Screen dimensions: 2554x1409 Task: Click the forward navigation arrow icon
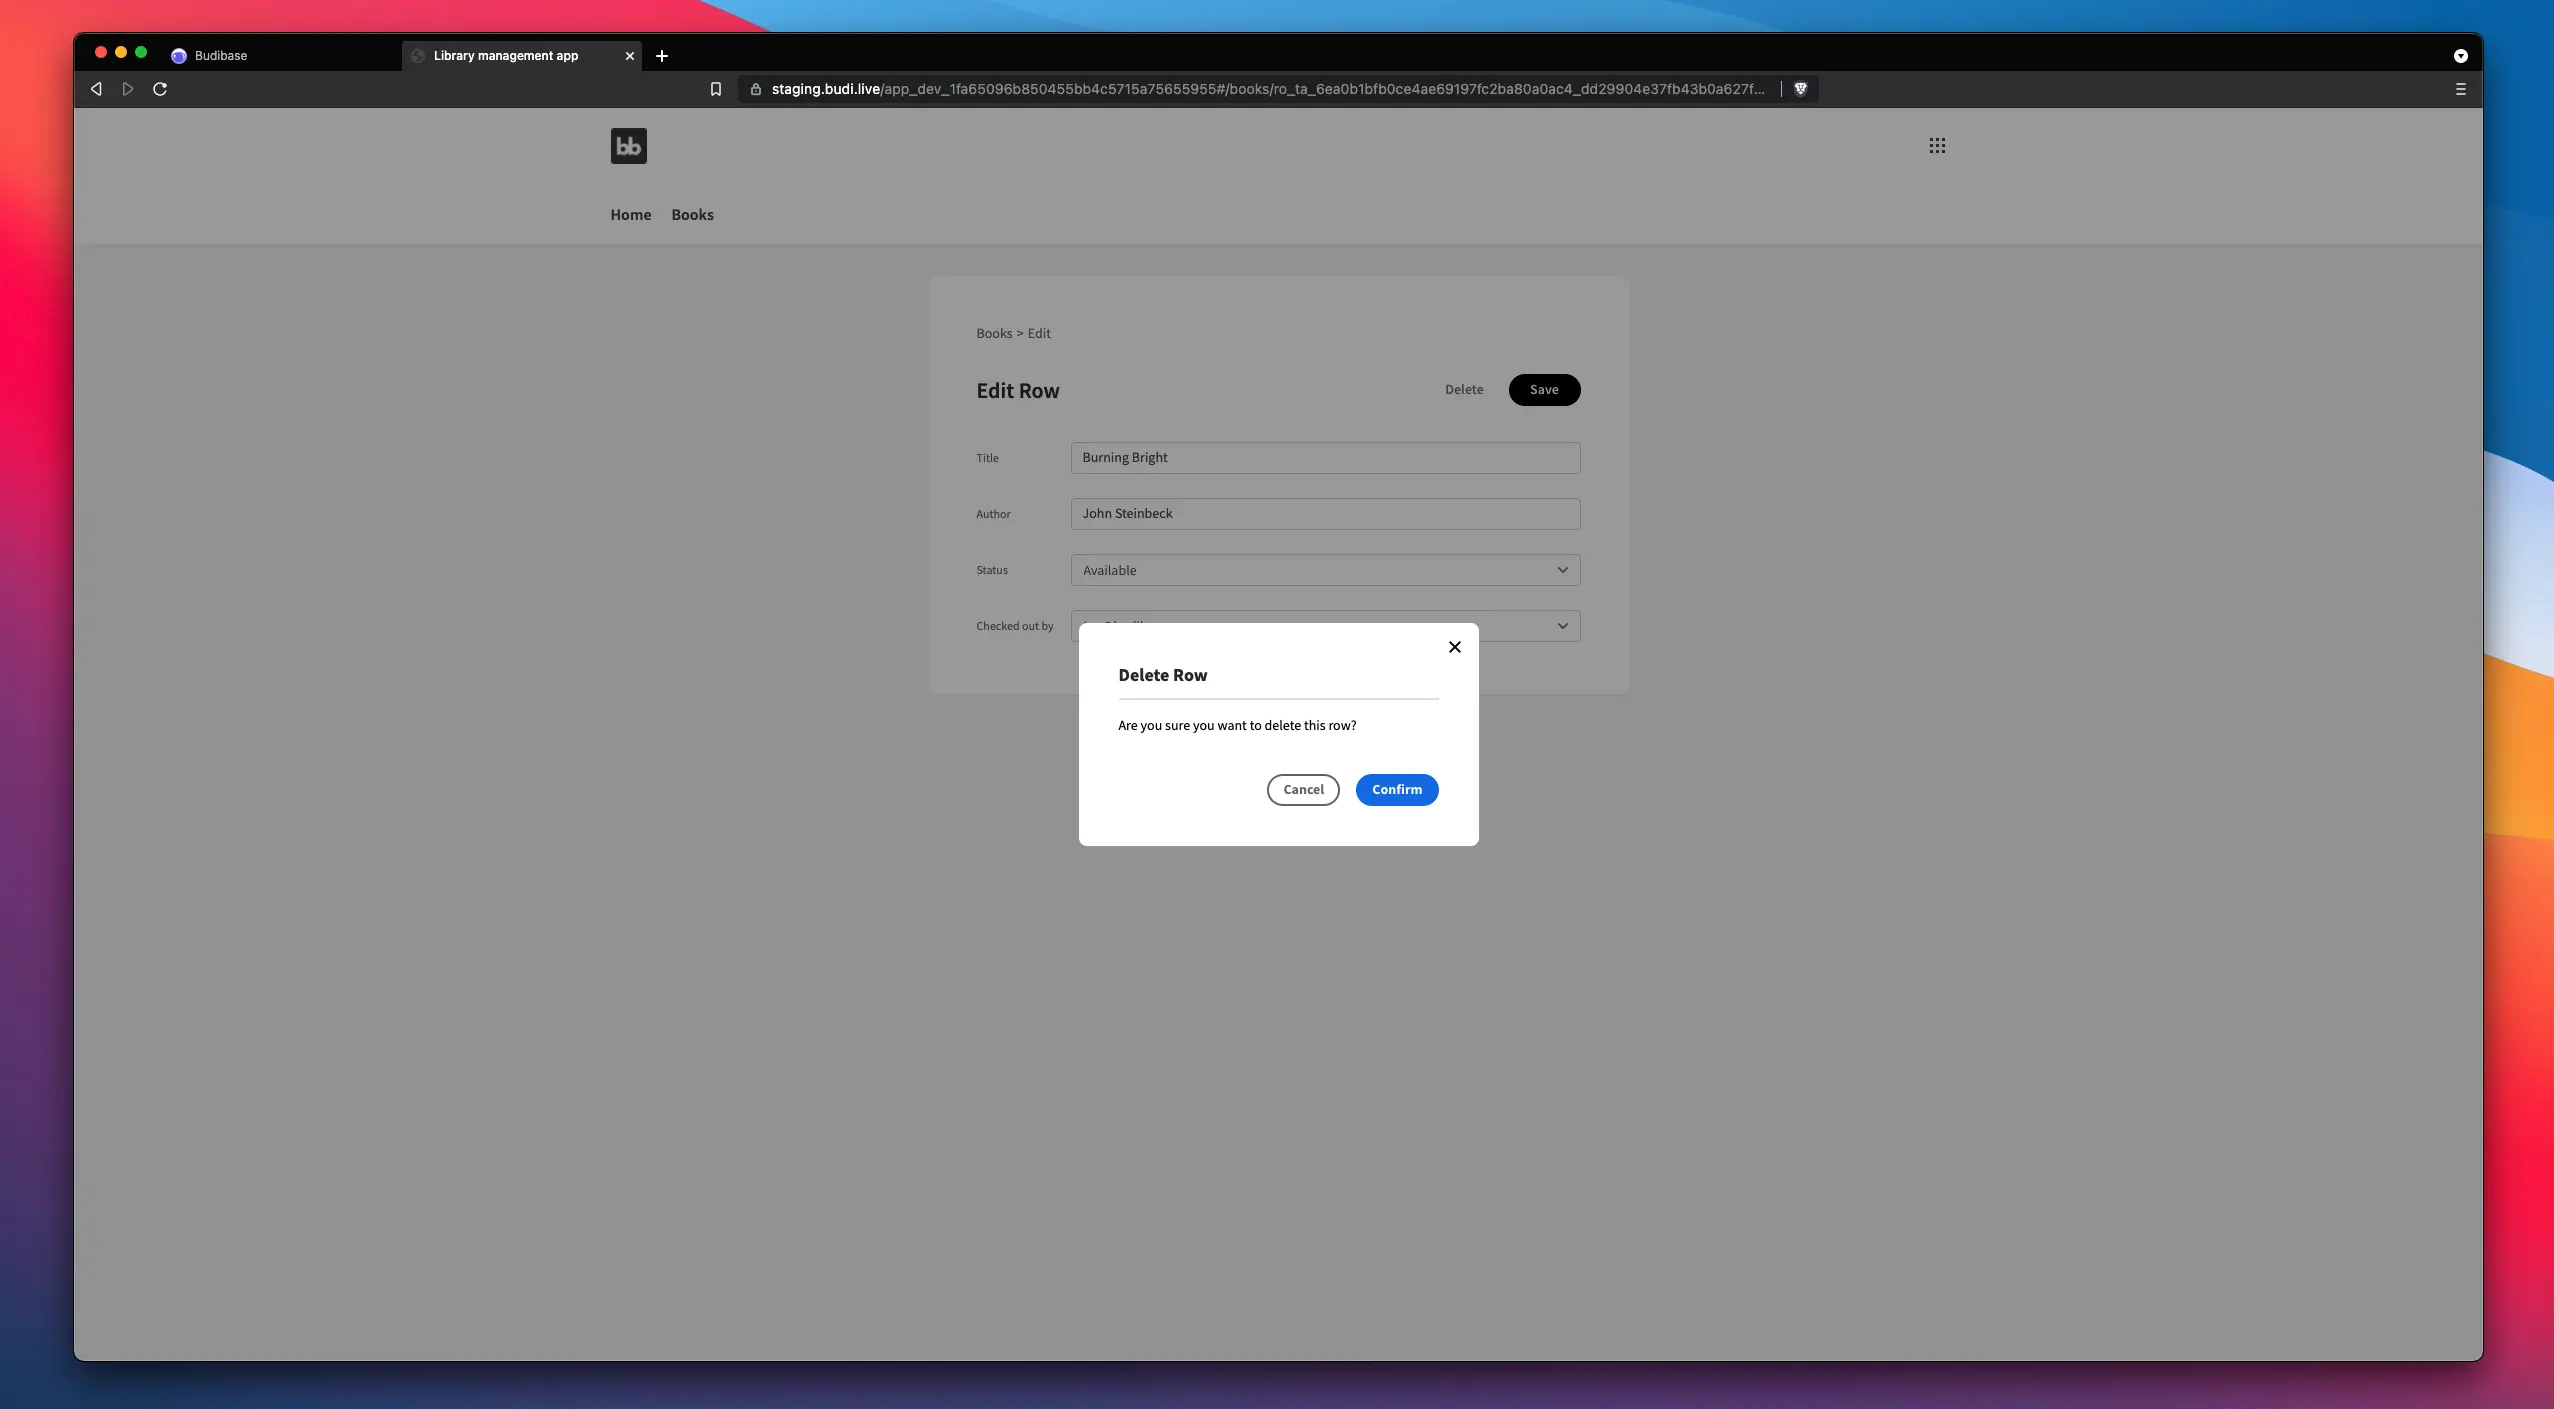point(127,88)
